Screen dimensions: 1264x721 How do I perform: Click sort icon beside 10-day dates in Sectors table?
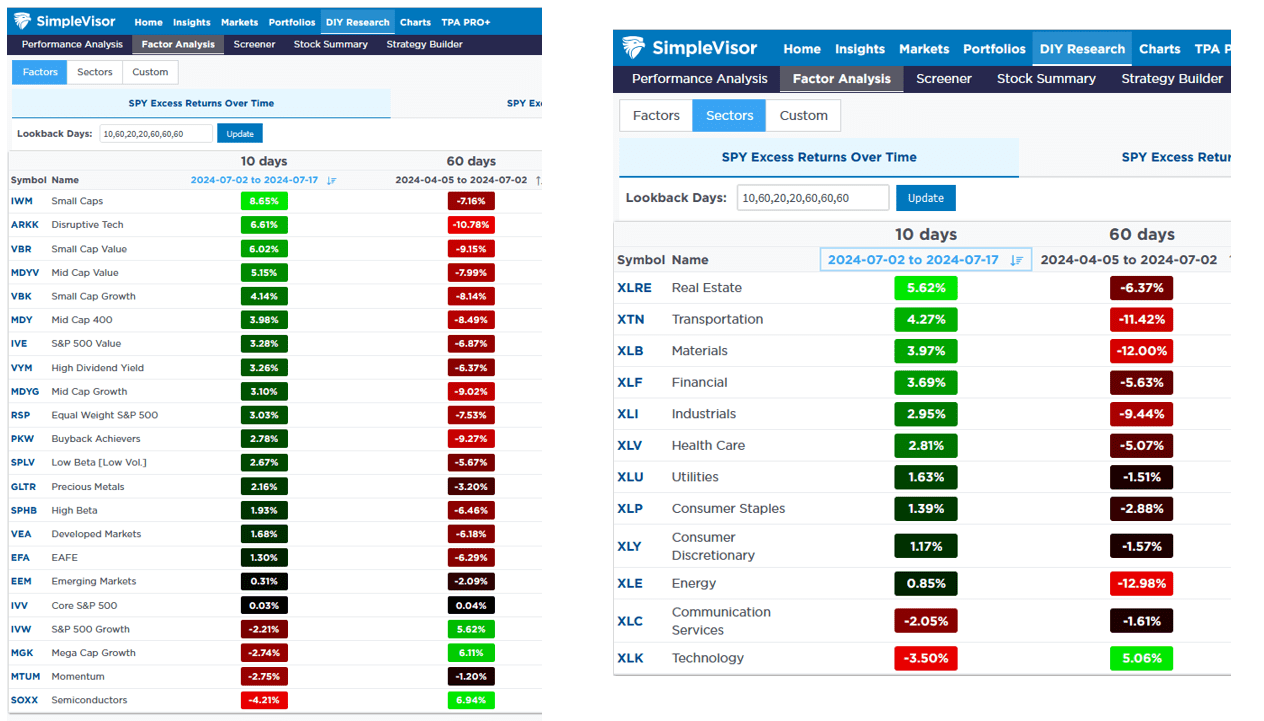(1017, 260)
